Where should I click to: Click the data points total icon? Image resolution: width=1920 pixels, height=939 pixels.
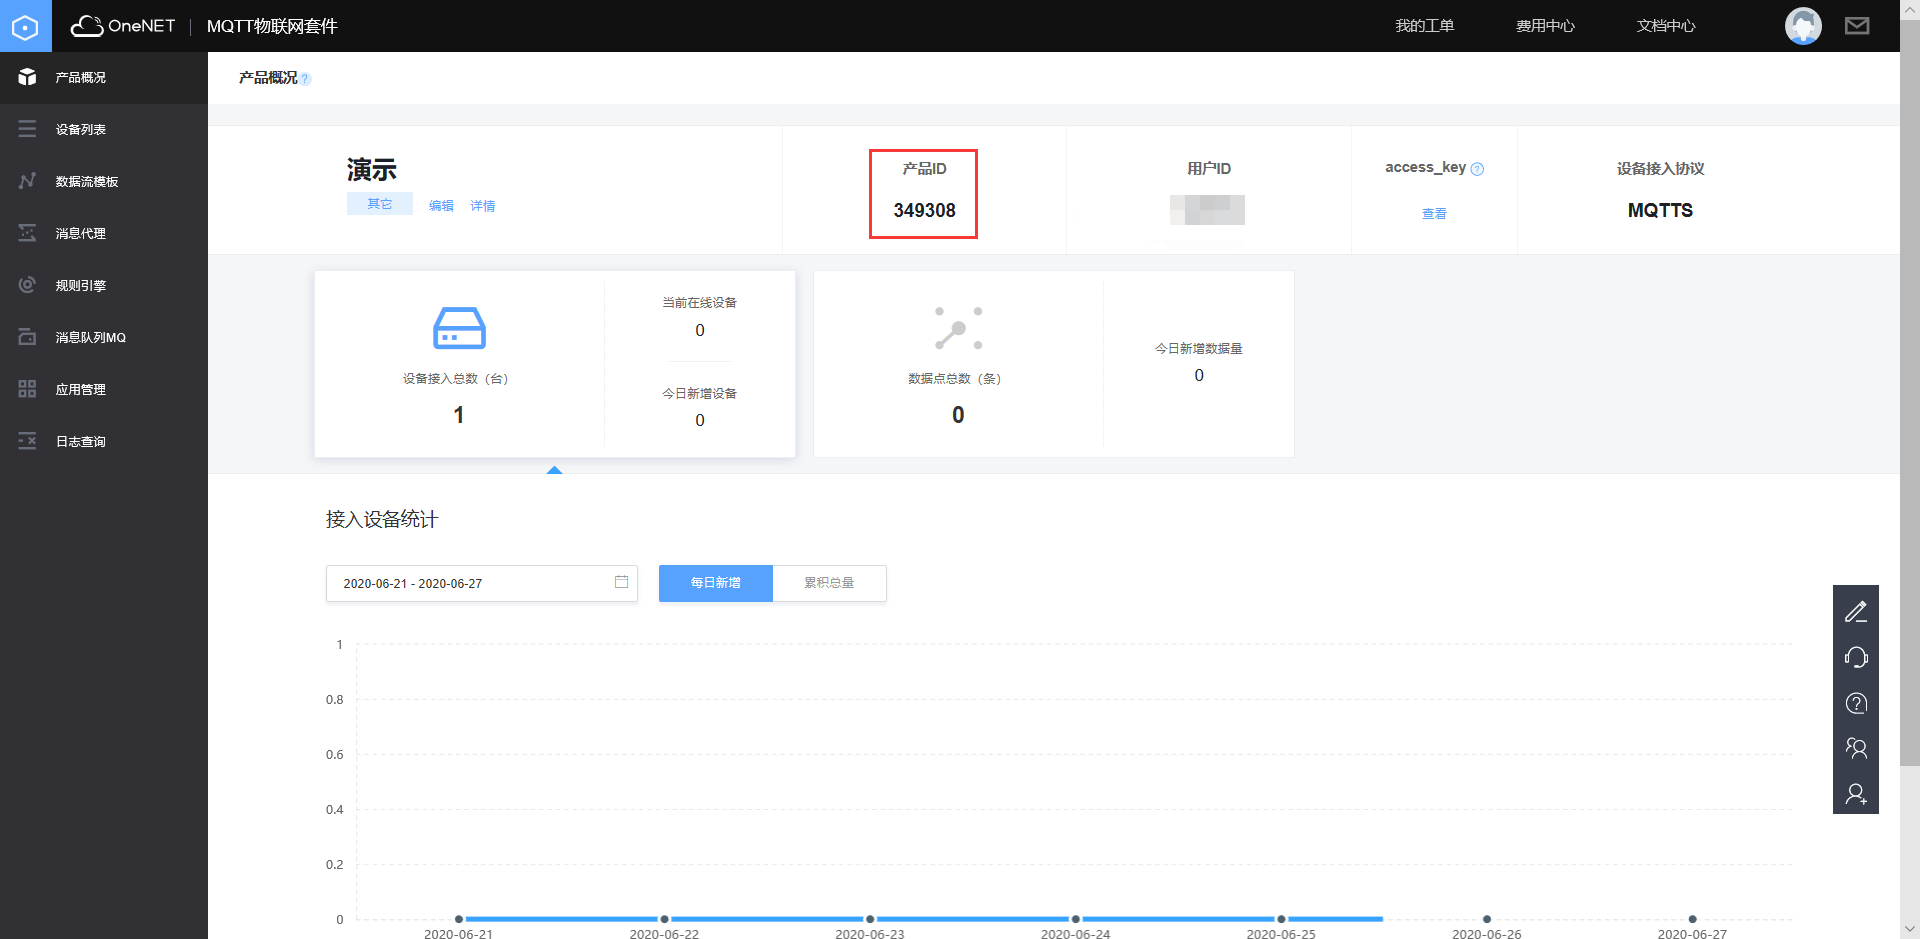[x=958, y=328]
